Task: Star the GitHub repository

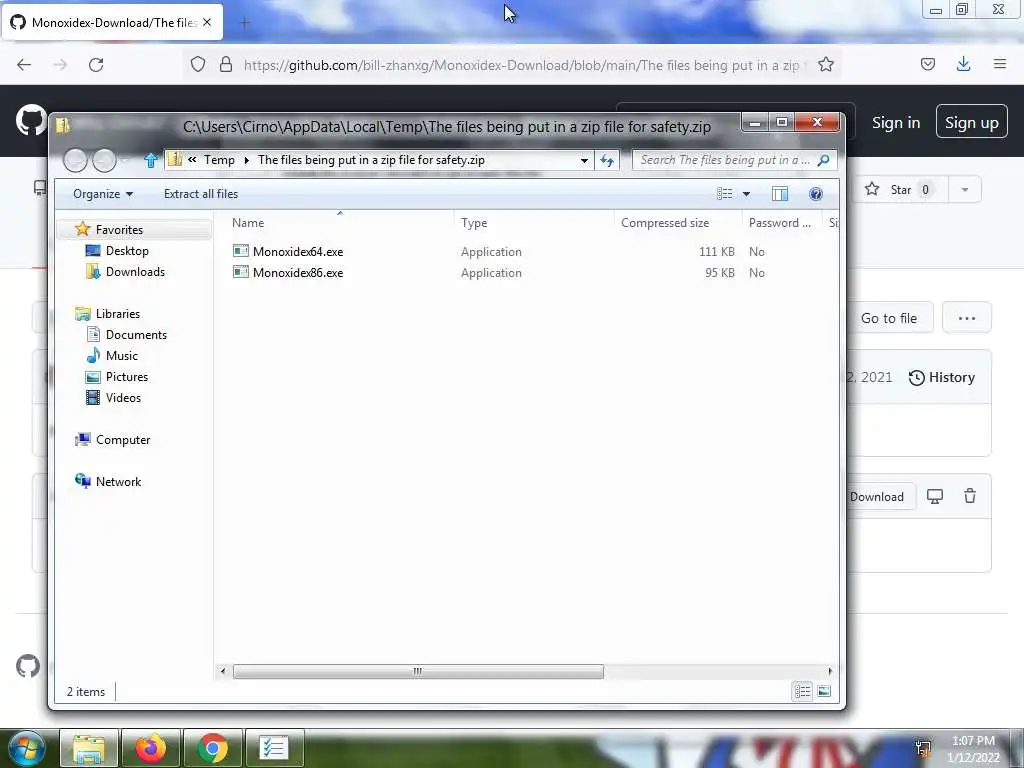Action: tap(899, 189)
